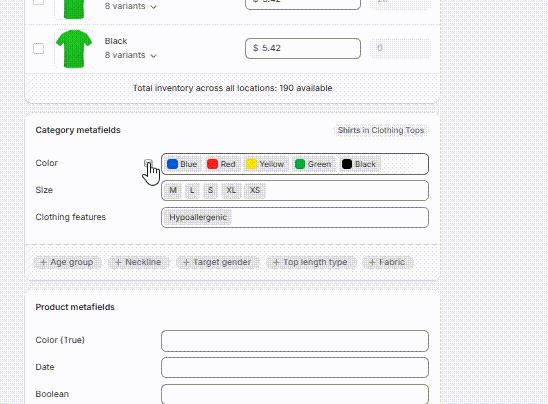Select the Red color chip
The width and height of the screenshot is (548, 404).
(221, 164)
